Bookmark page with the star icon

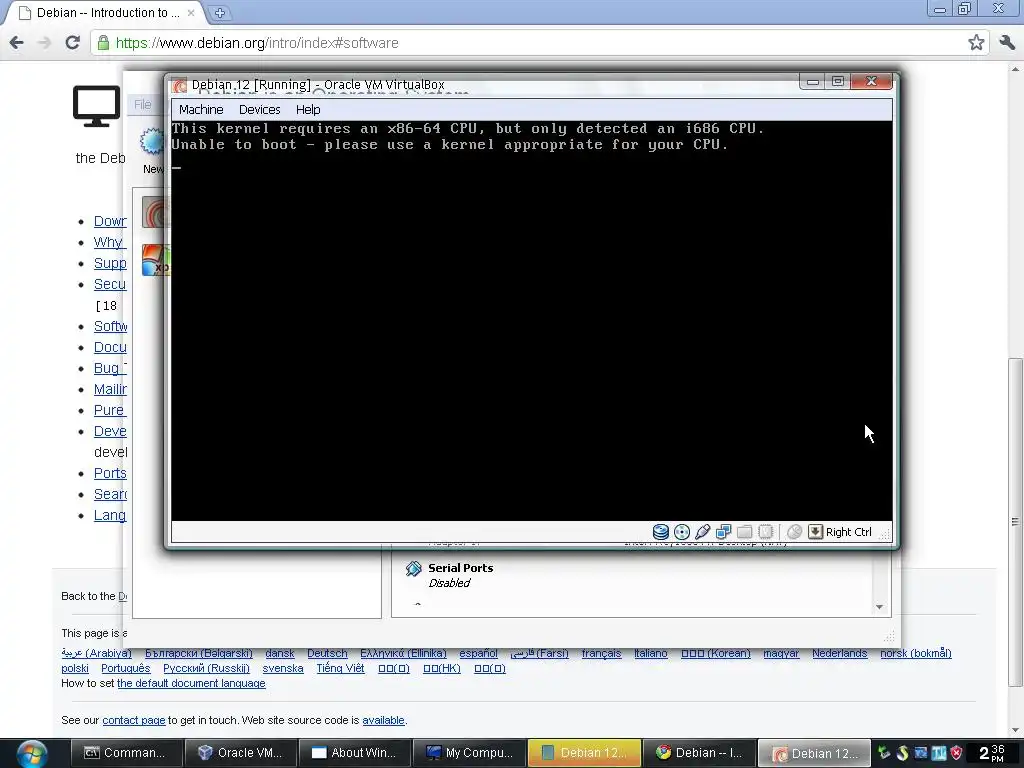click(x=976, y=43)
